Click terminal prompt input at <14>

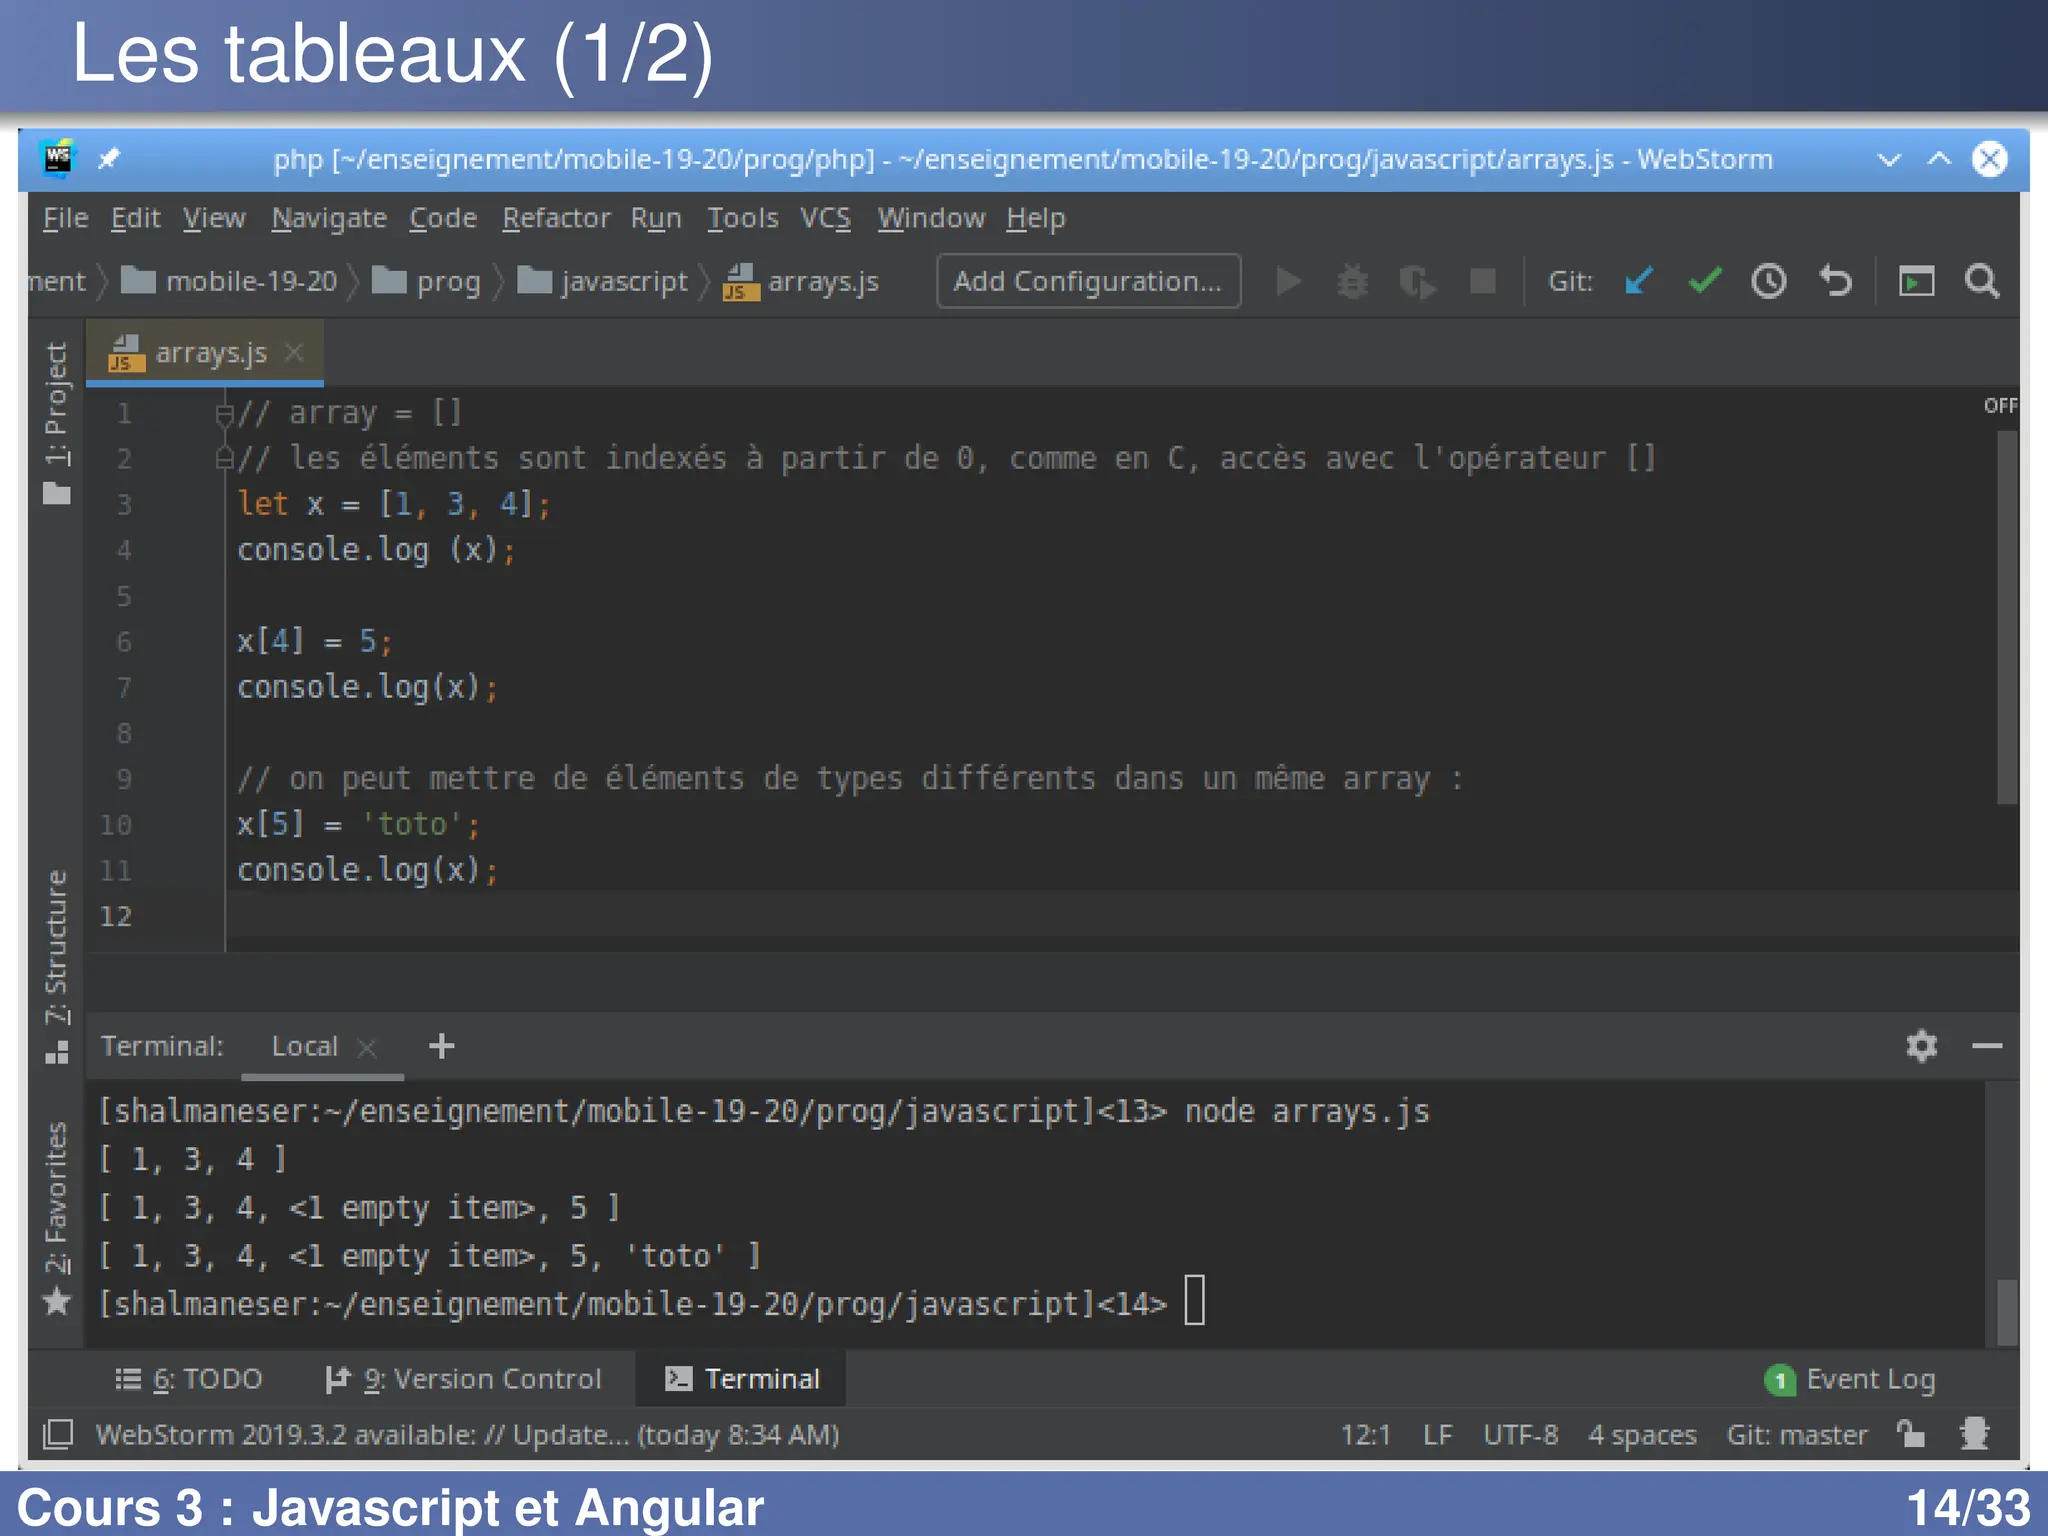tap(1195, 1300)
